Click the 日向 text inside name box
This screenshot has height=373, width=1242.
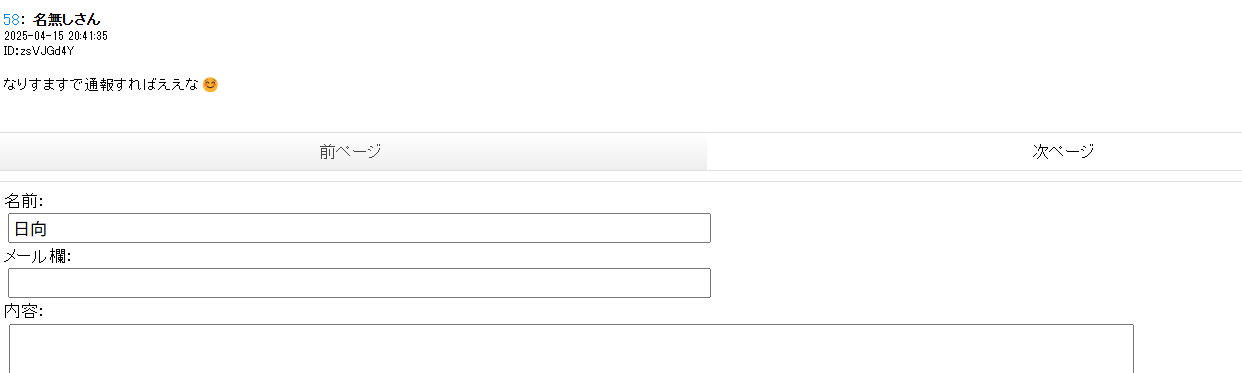click(31, 229)
